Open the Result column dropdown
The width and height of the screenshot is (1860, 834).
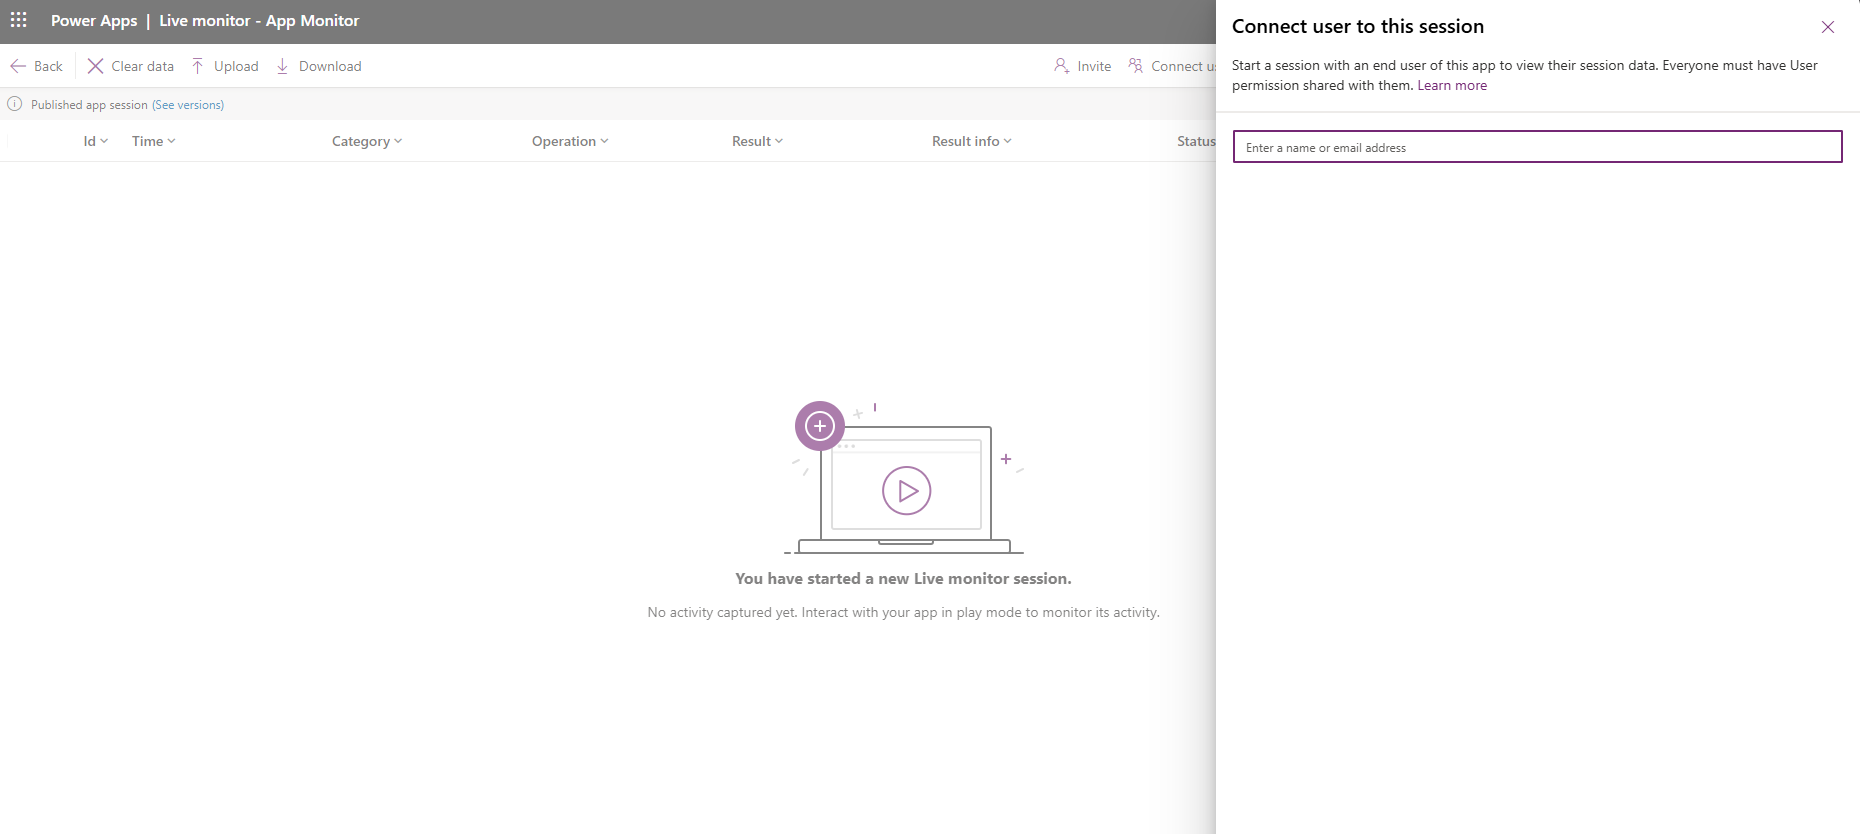757,141
